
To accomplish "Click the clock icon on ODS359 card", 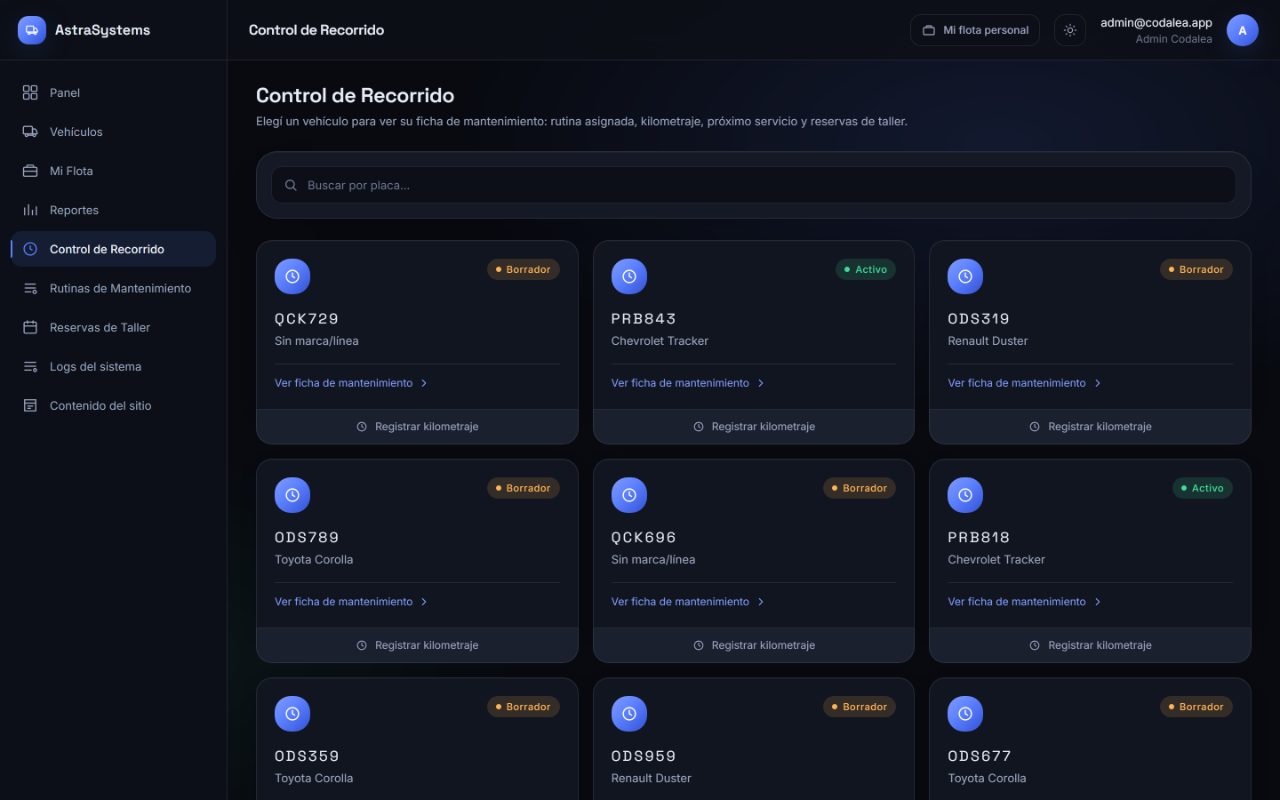I will pyautogui.click(x=292, y=714).
